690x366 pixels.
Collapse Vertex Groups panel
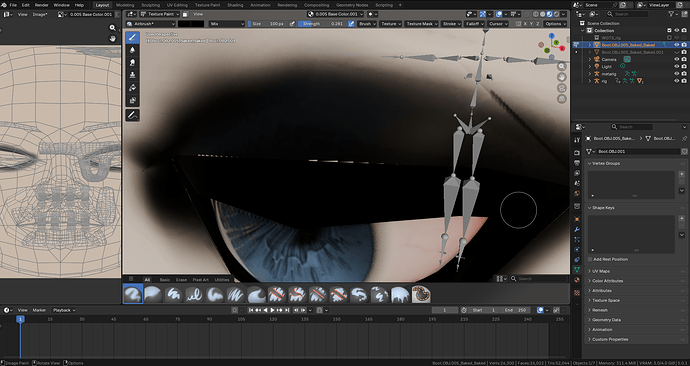pyautogui.click(x=635, y=163)
